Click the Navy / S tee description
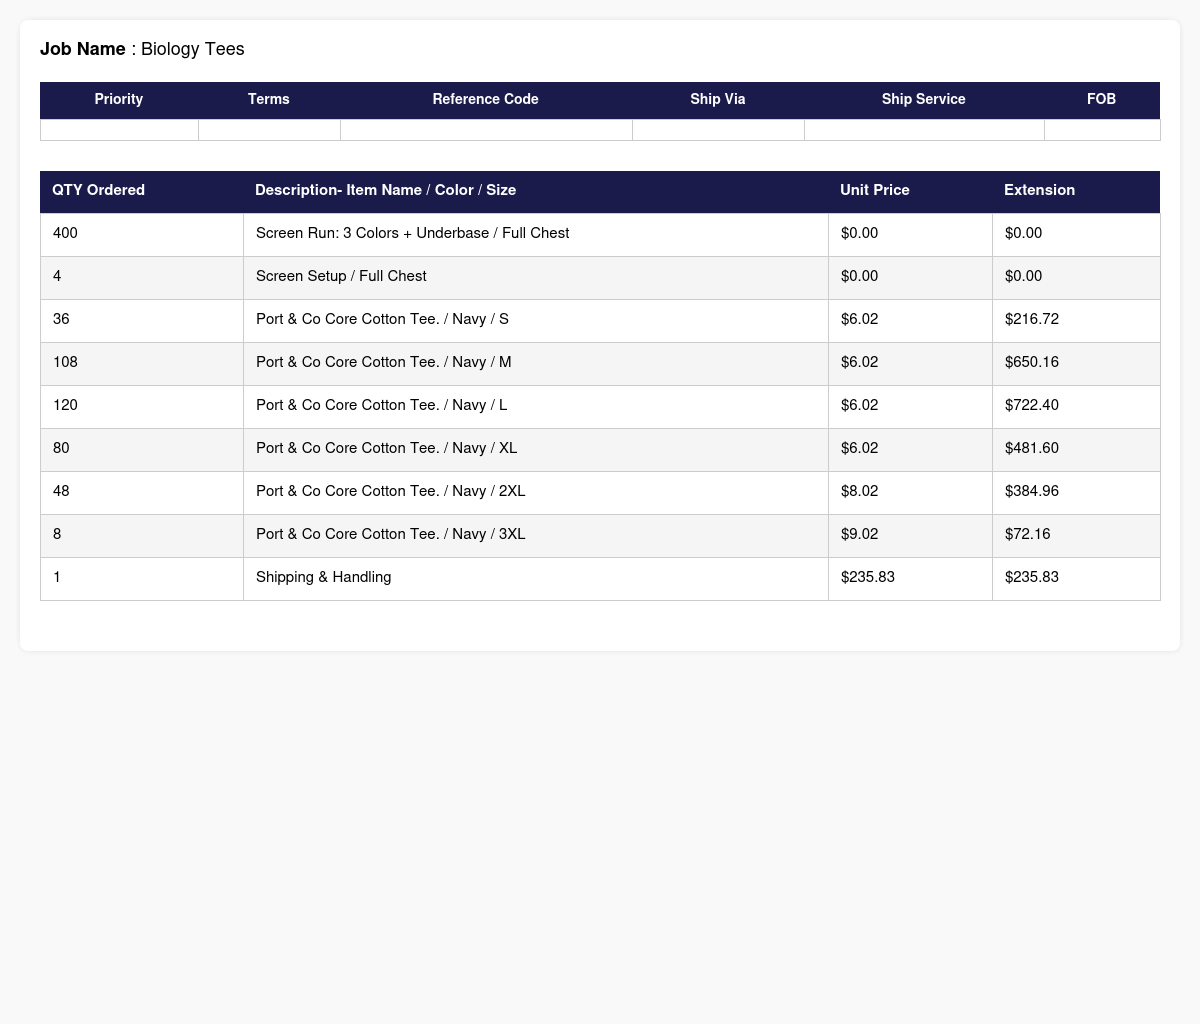The height and width of the screenshot is (1024, 1200). coord(382,319)
